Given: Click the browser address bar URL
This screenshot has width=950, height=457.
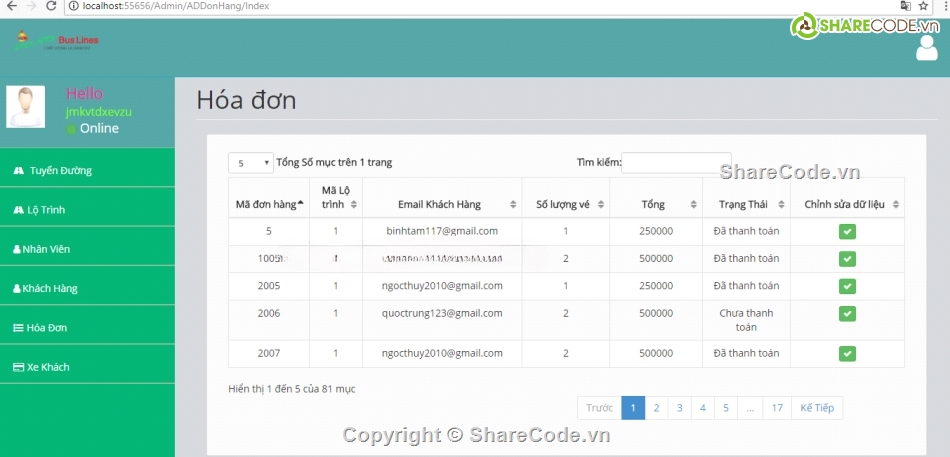Looking at the screenshot, I should (x=176, y=6).
